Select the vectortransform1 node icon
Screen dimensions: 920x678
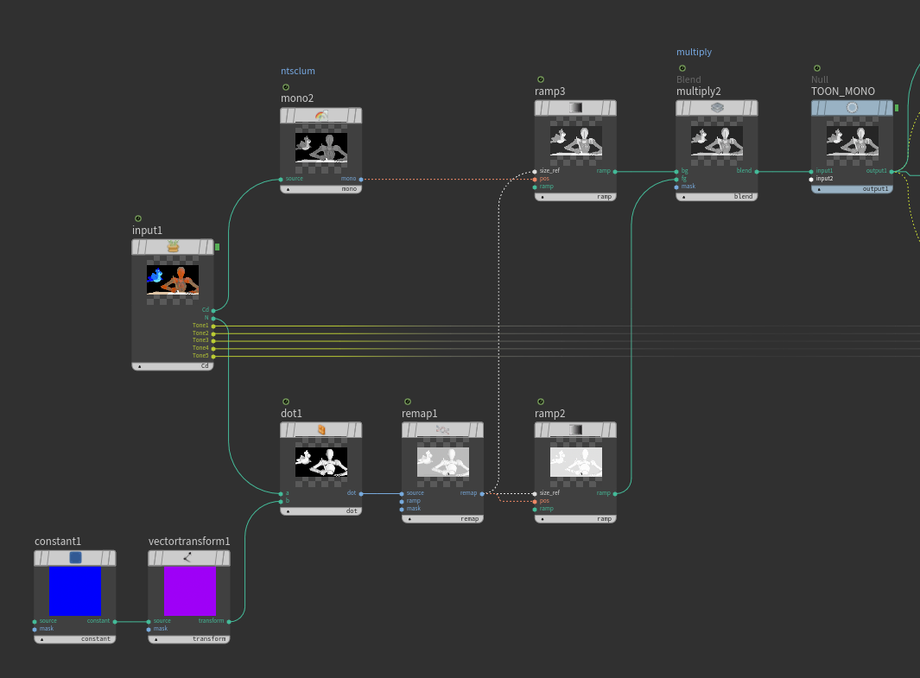click(188, 558)
